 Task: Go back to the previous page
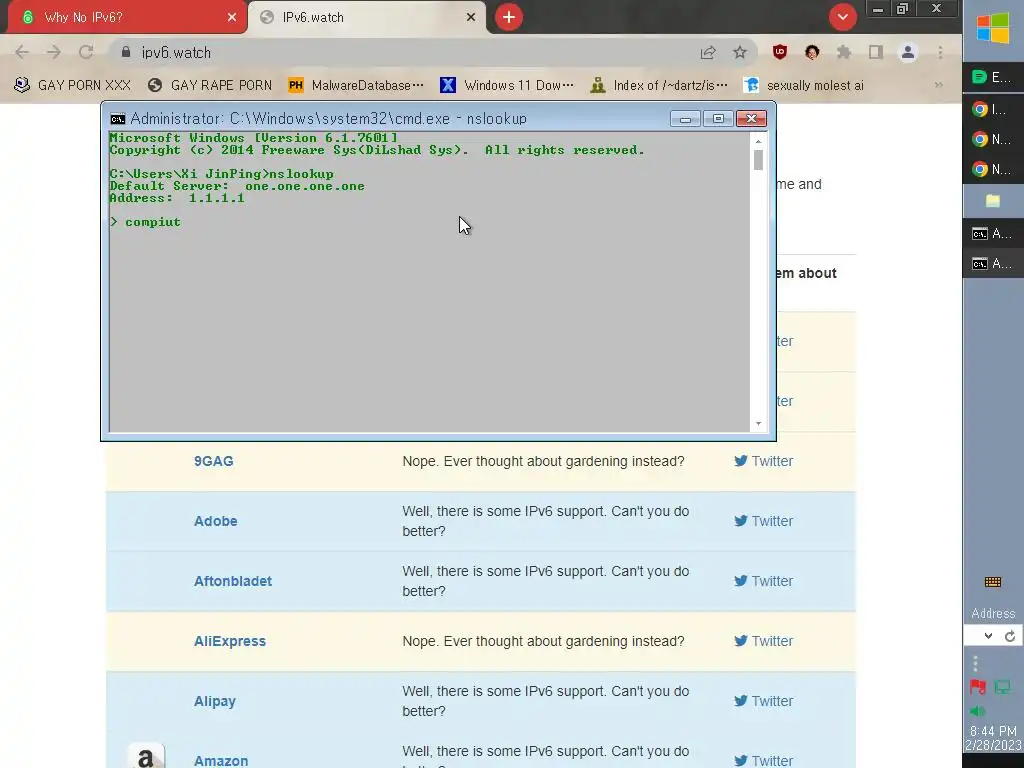22,52
